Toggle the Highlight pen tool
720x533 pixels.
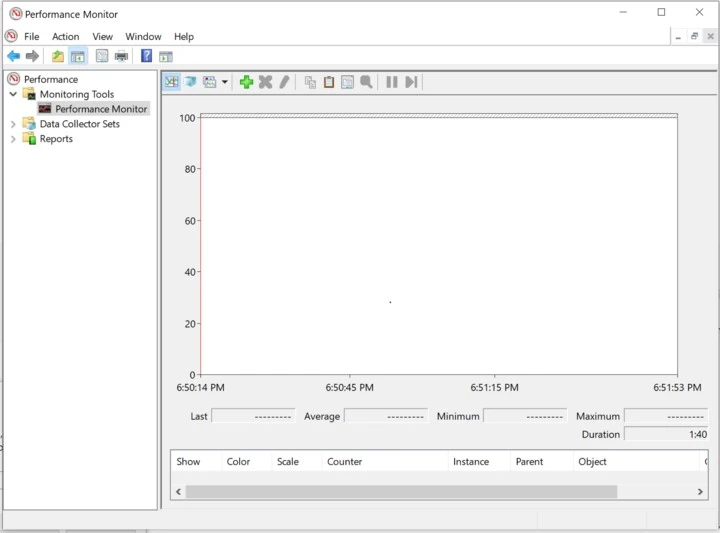284,82
